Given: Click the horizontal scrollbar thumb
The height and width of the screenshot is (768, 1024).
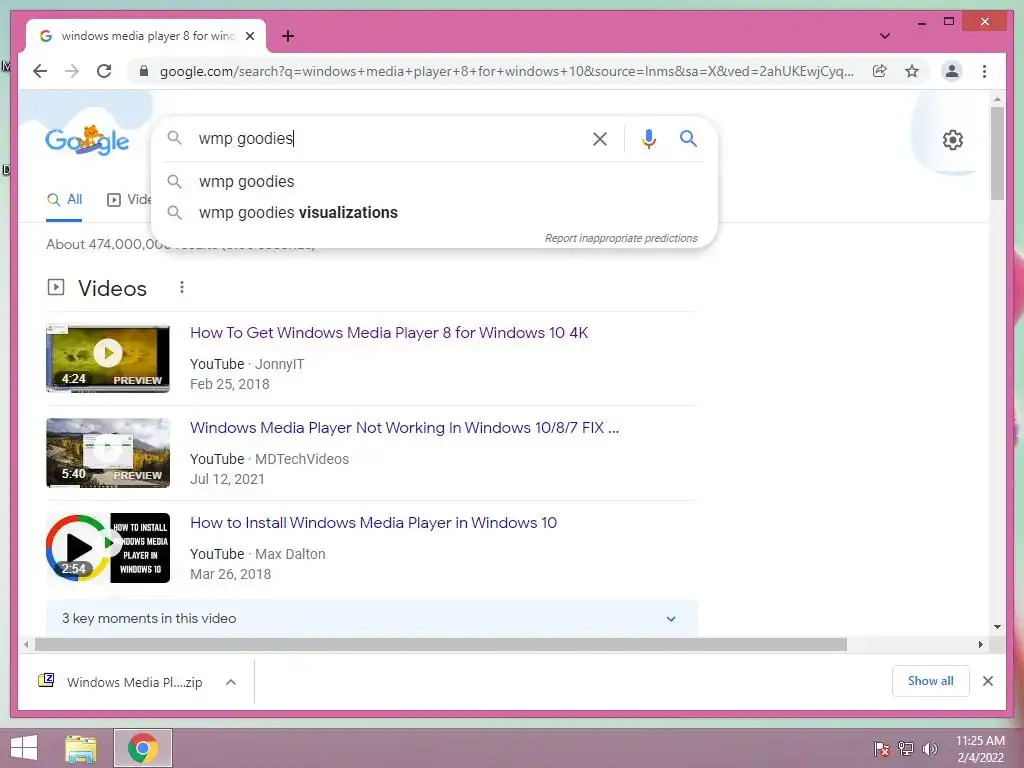Looking at the screenshot, I should pos(441,645).
